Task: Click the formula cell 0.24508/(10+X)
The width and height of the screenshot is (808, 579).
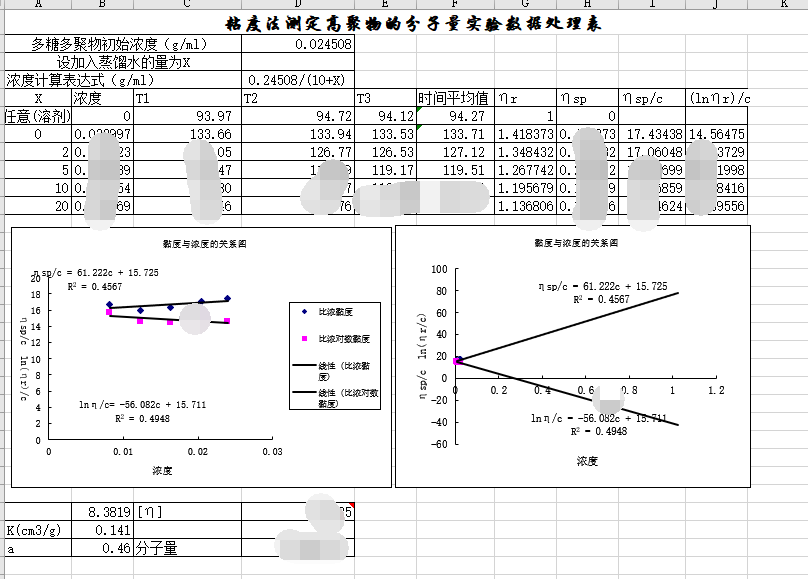Action: (298, 80)
